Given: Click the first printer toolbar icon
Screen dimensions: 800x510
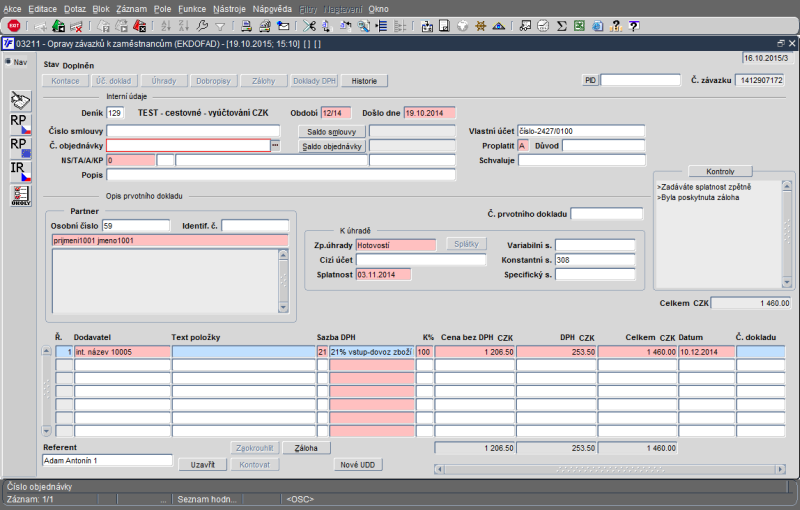Looking at the screenshot, I should [x=246, y=26].
